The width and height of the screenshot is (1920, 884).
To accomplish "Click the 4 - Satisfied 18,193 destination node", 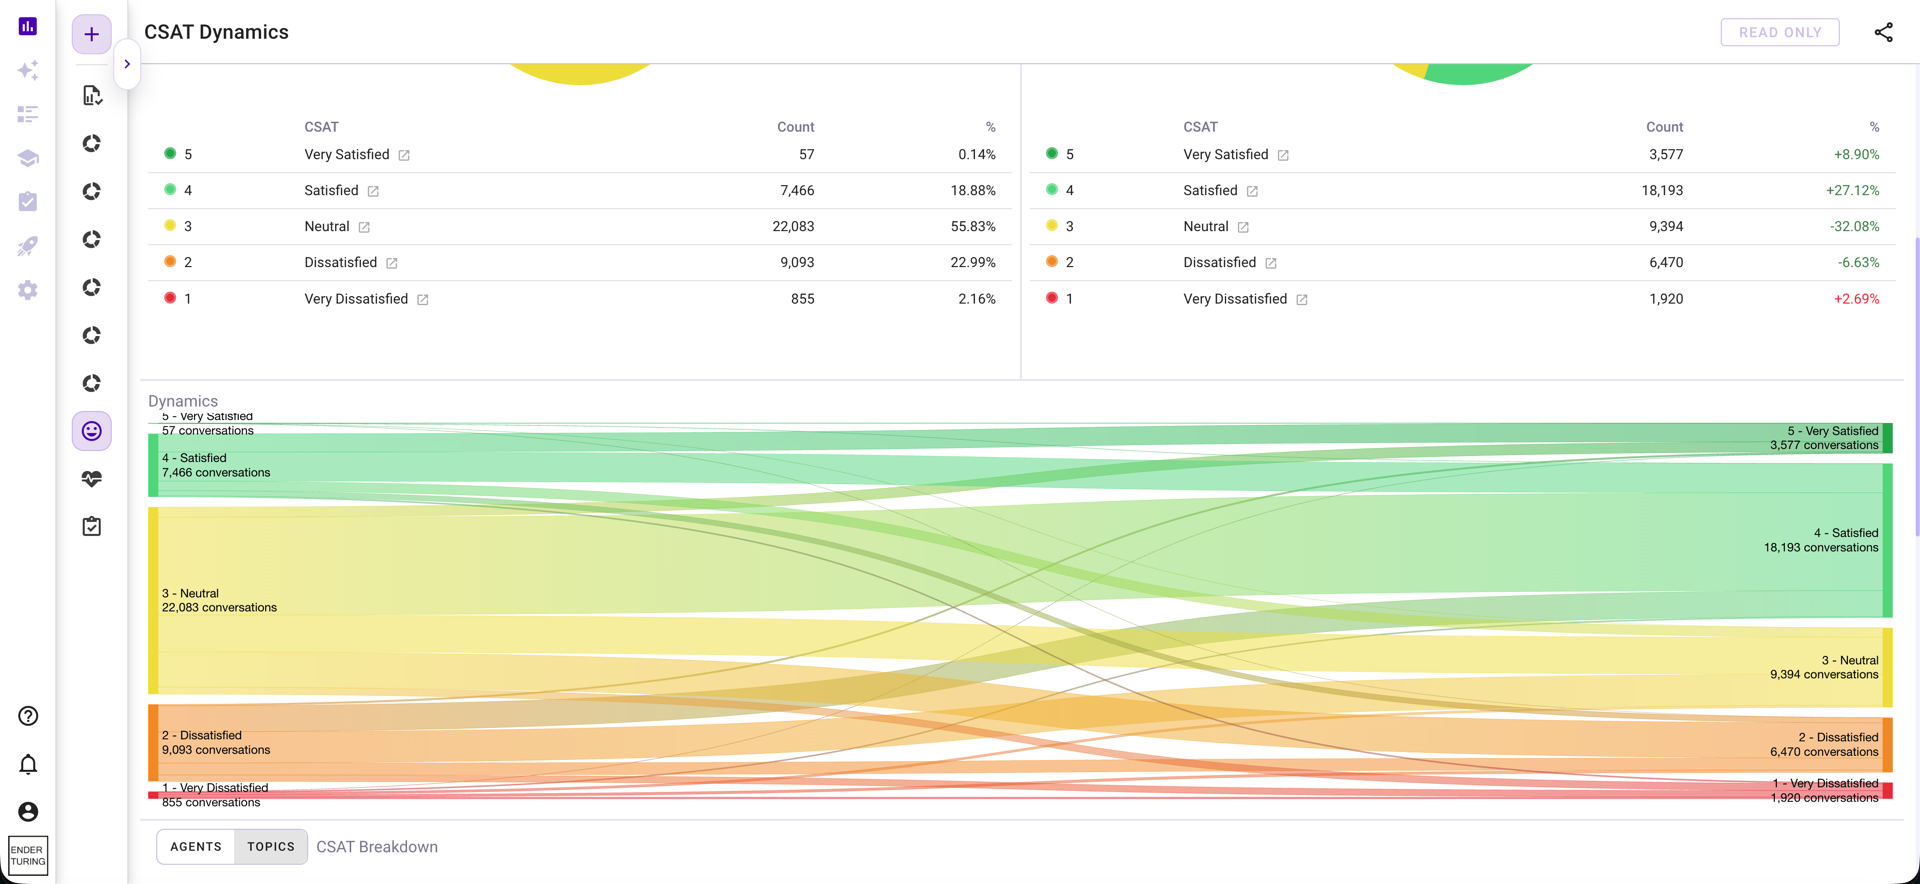I will pos(1887,540).
